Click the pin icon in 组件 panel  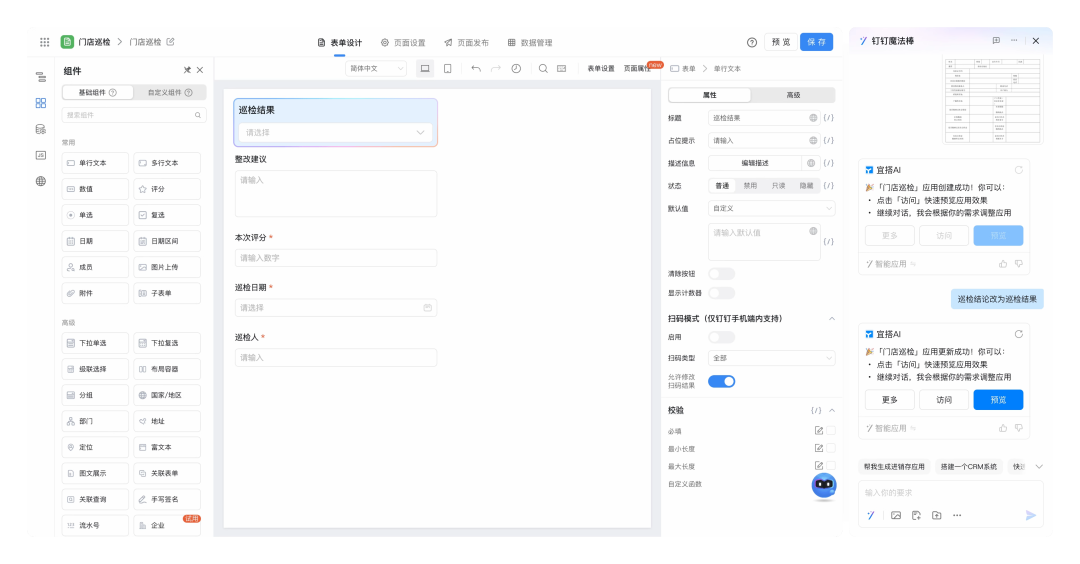coord(187,70)
